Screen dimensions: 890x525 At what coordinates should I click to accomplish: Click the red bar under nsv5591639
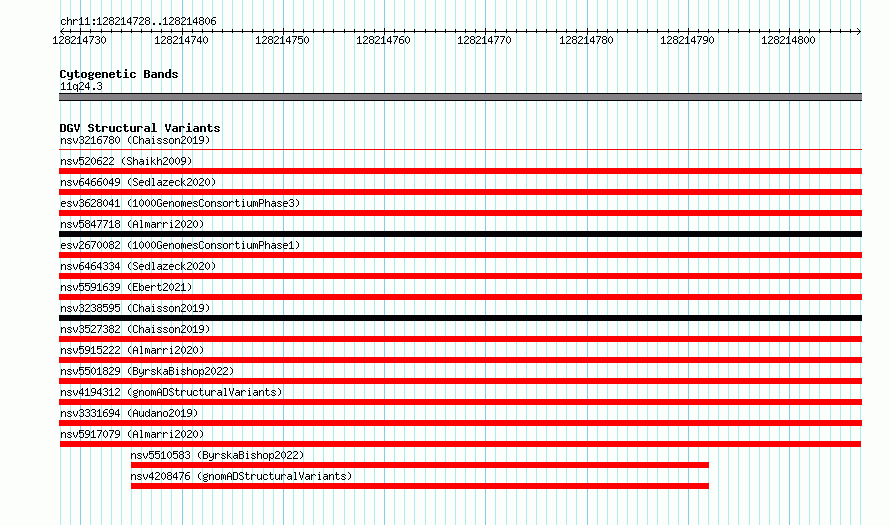pos(460,297)
